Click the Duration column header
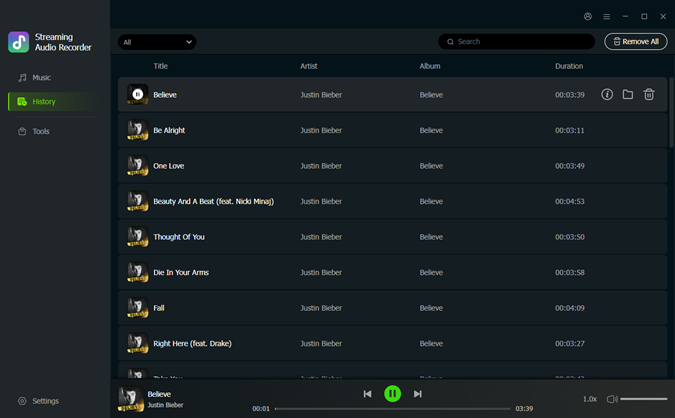The width and height of the screenshot is (675, 418). tap(569, 66)
